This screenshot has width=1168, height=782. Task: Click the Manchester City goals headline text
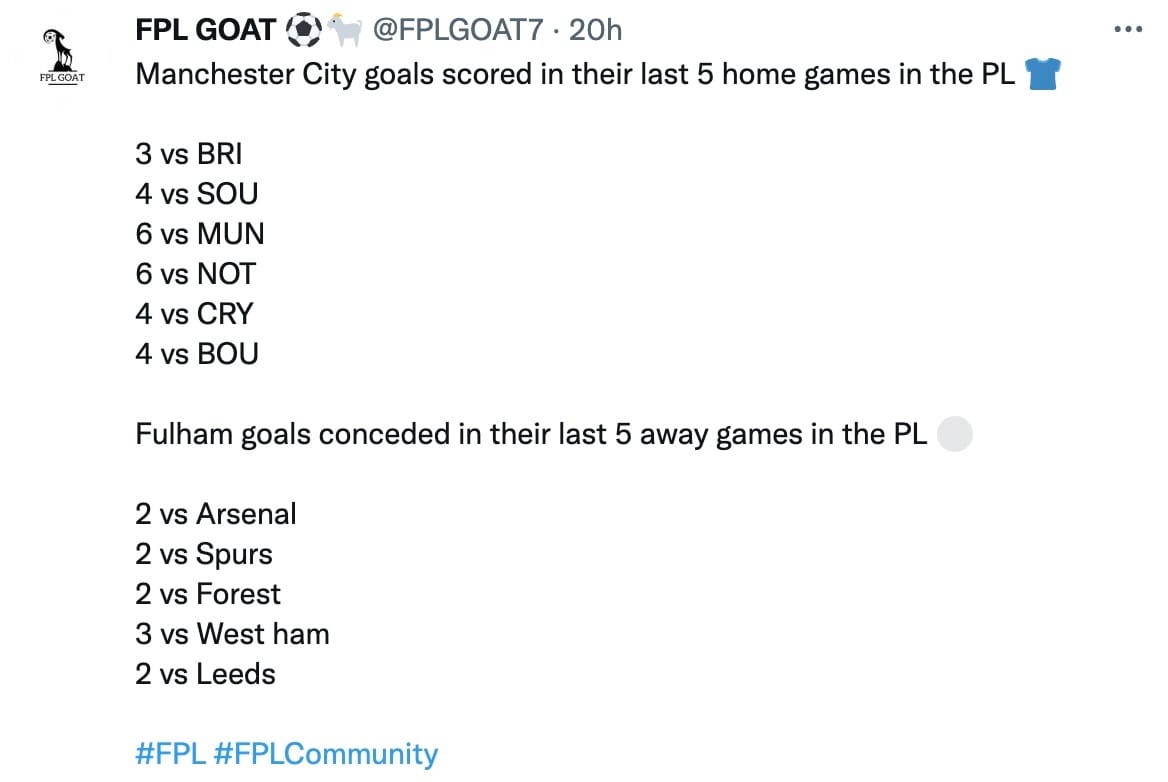[x=575, y=74]
